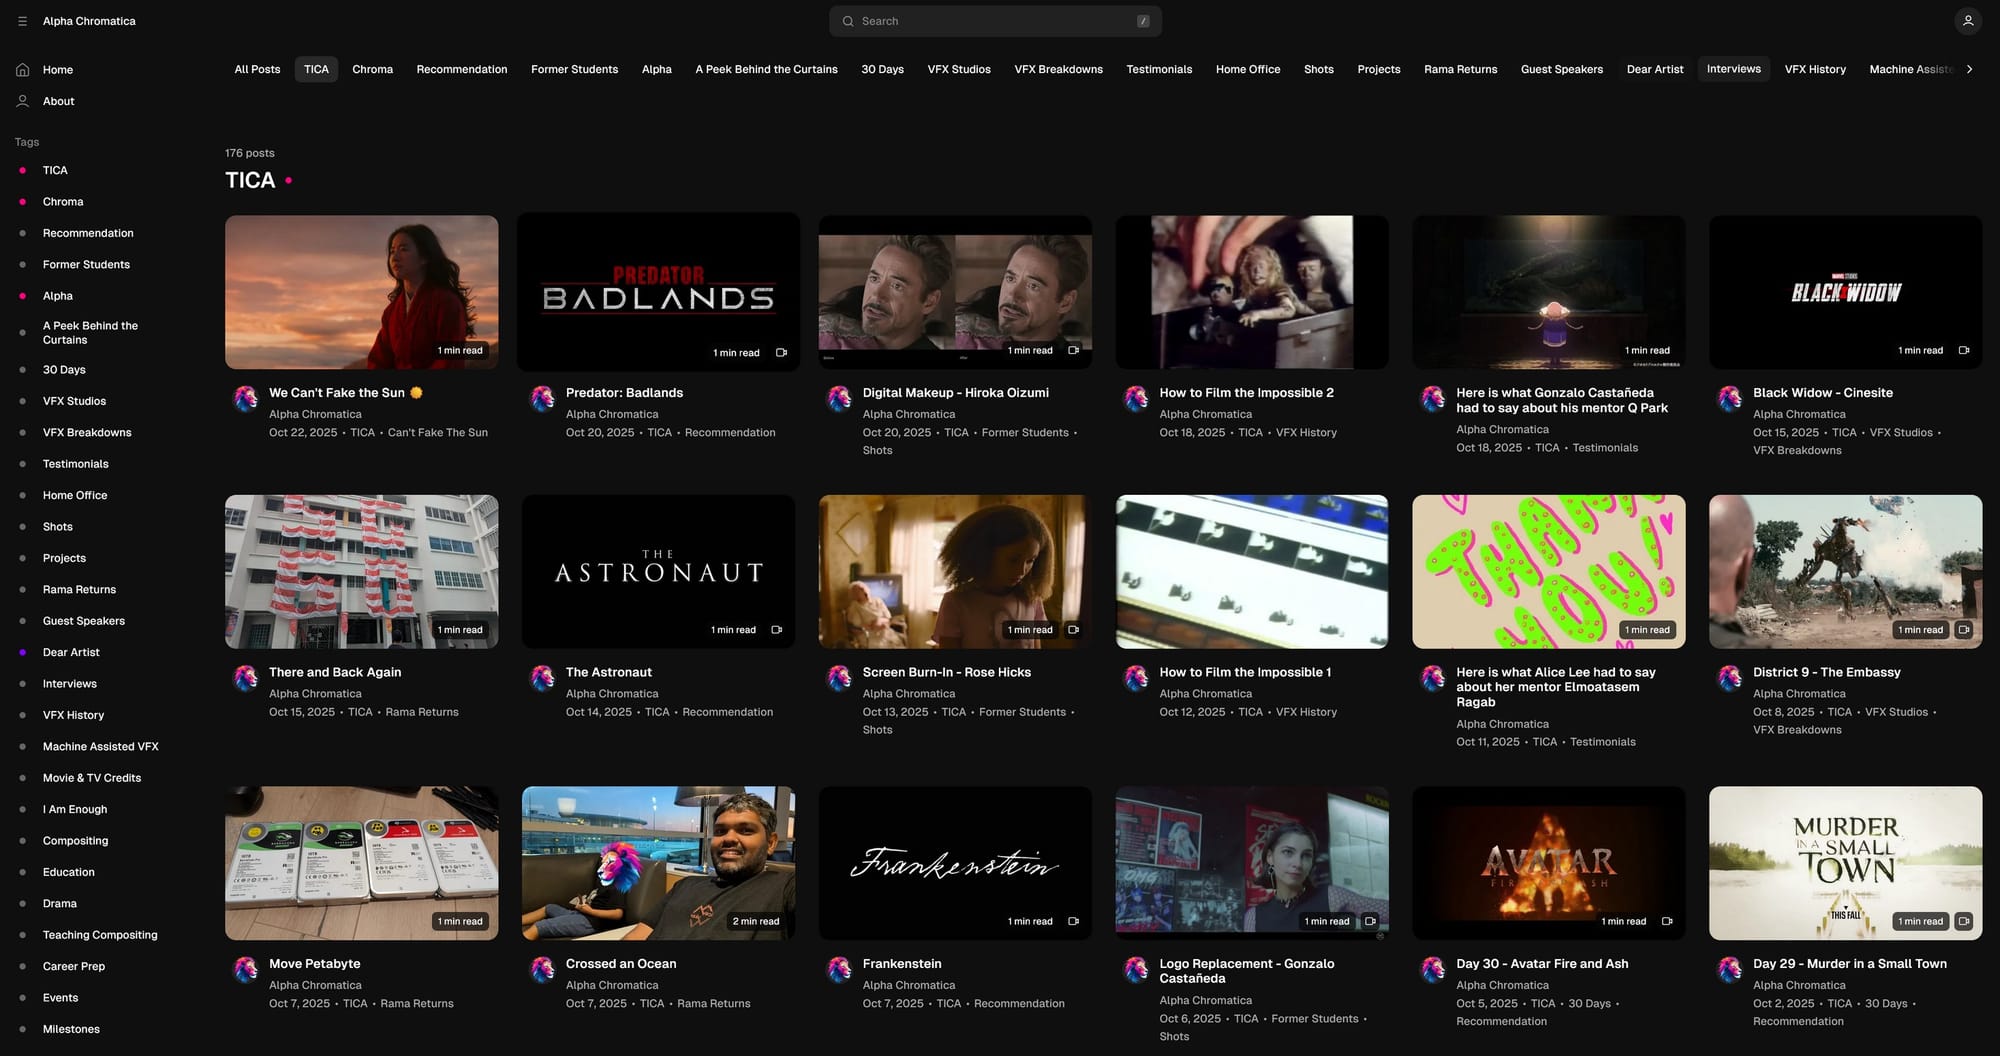Click the Home icon in sidebar

[22, 70]
